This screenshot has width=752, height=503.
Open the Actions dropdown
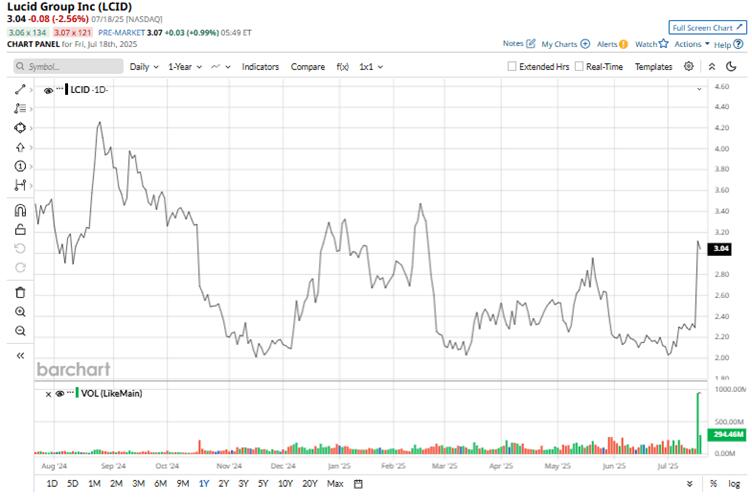point(692,44)
